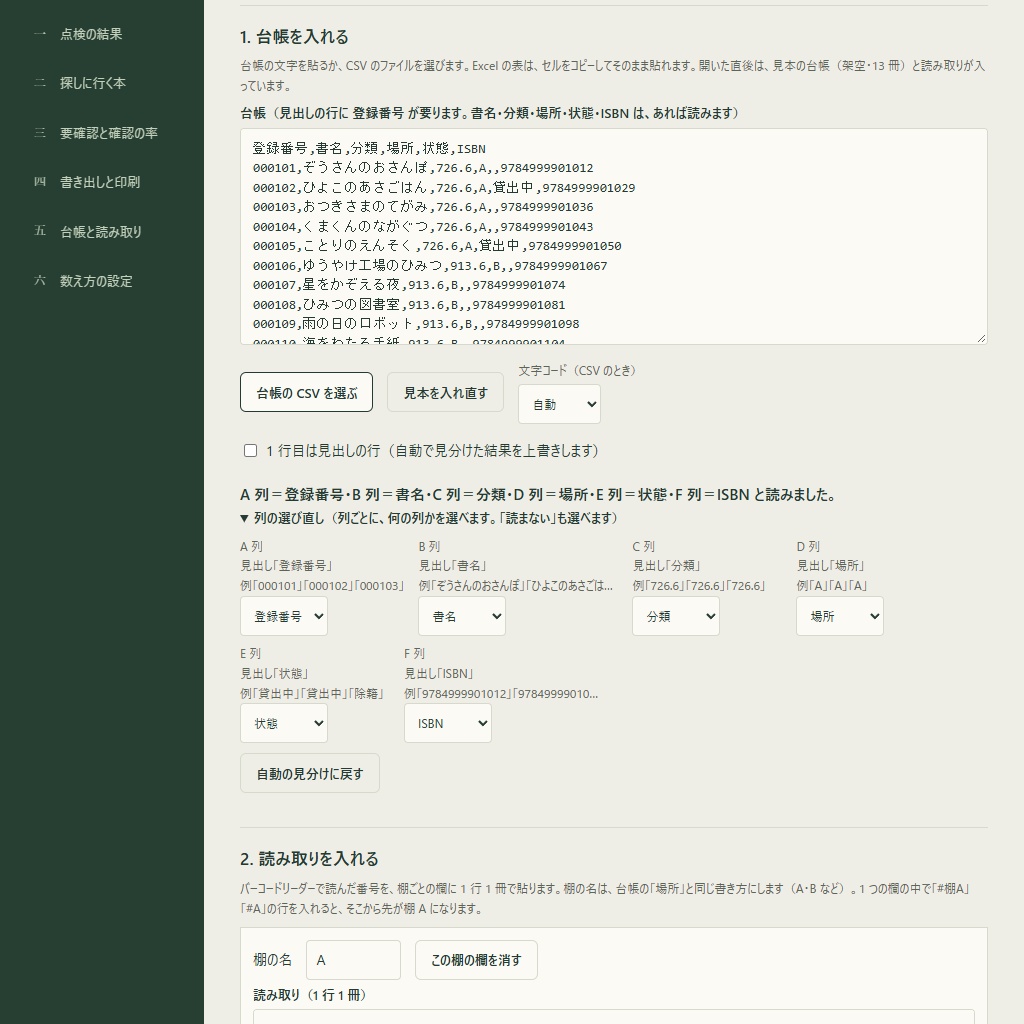Open the C 列 dropdown showing 分類
Image resolution: width=1024 pixels, height=1024 pixels.
pos(676,616)
